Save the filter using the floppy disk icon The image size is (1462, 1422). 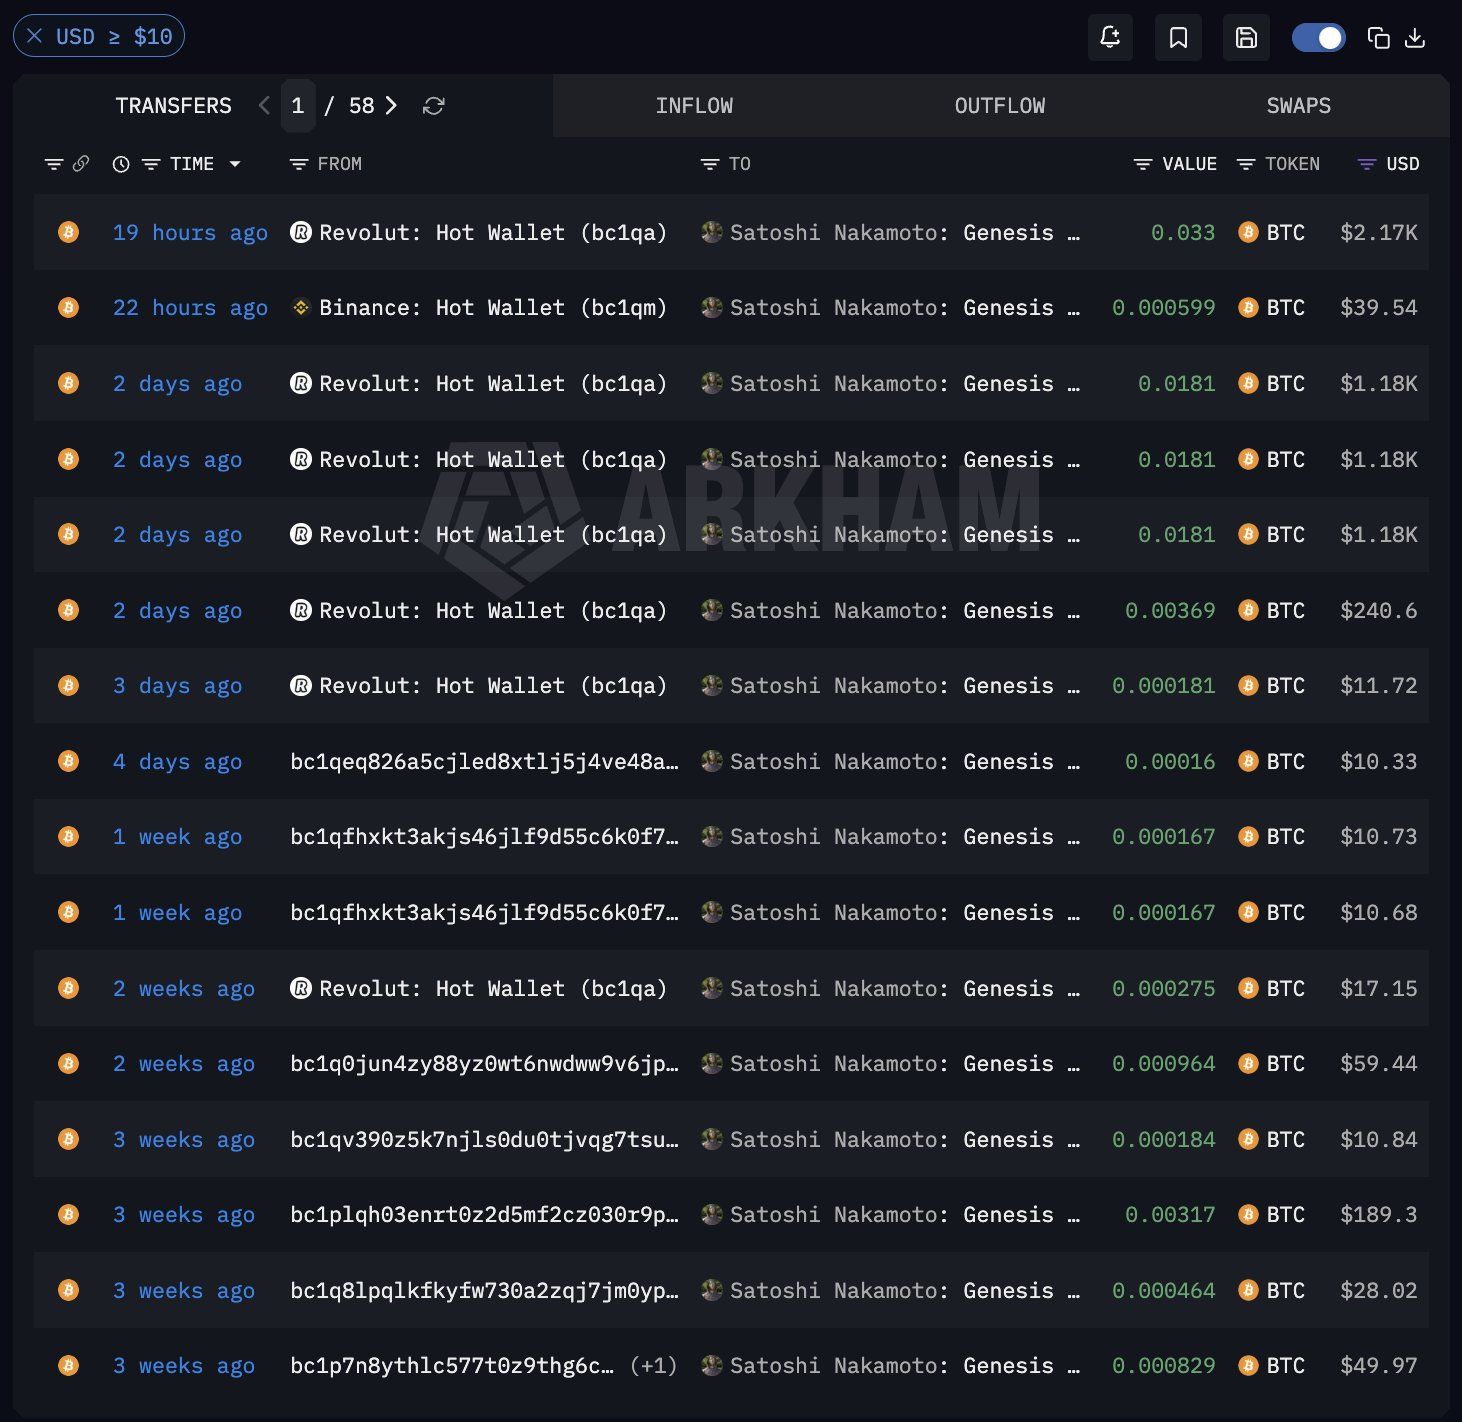point(1246,38)
